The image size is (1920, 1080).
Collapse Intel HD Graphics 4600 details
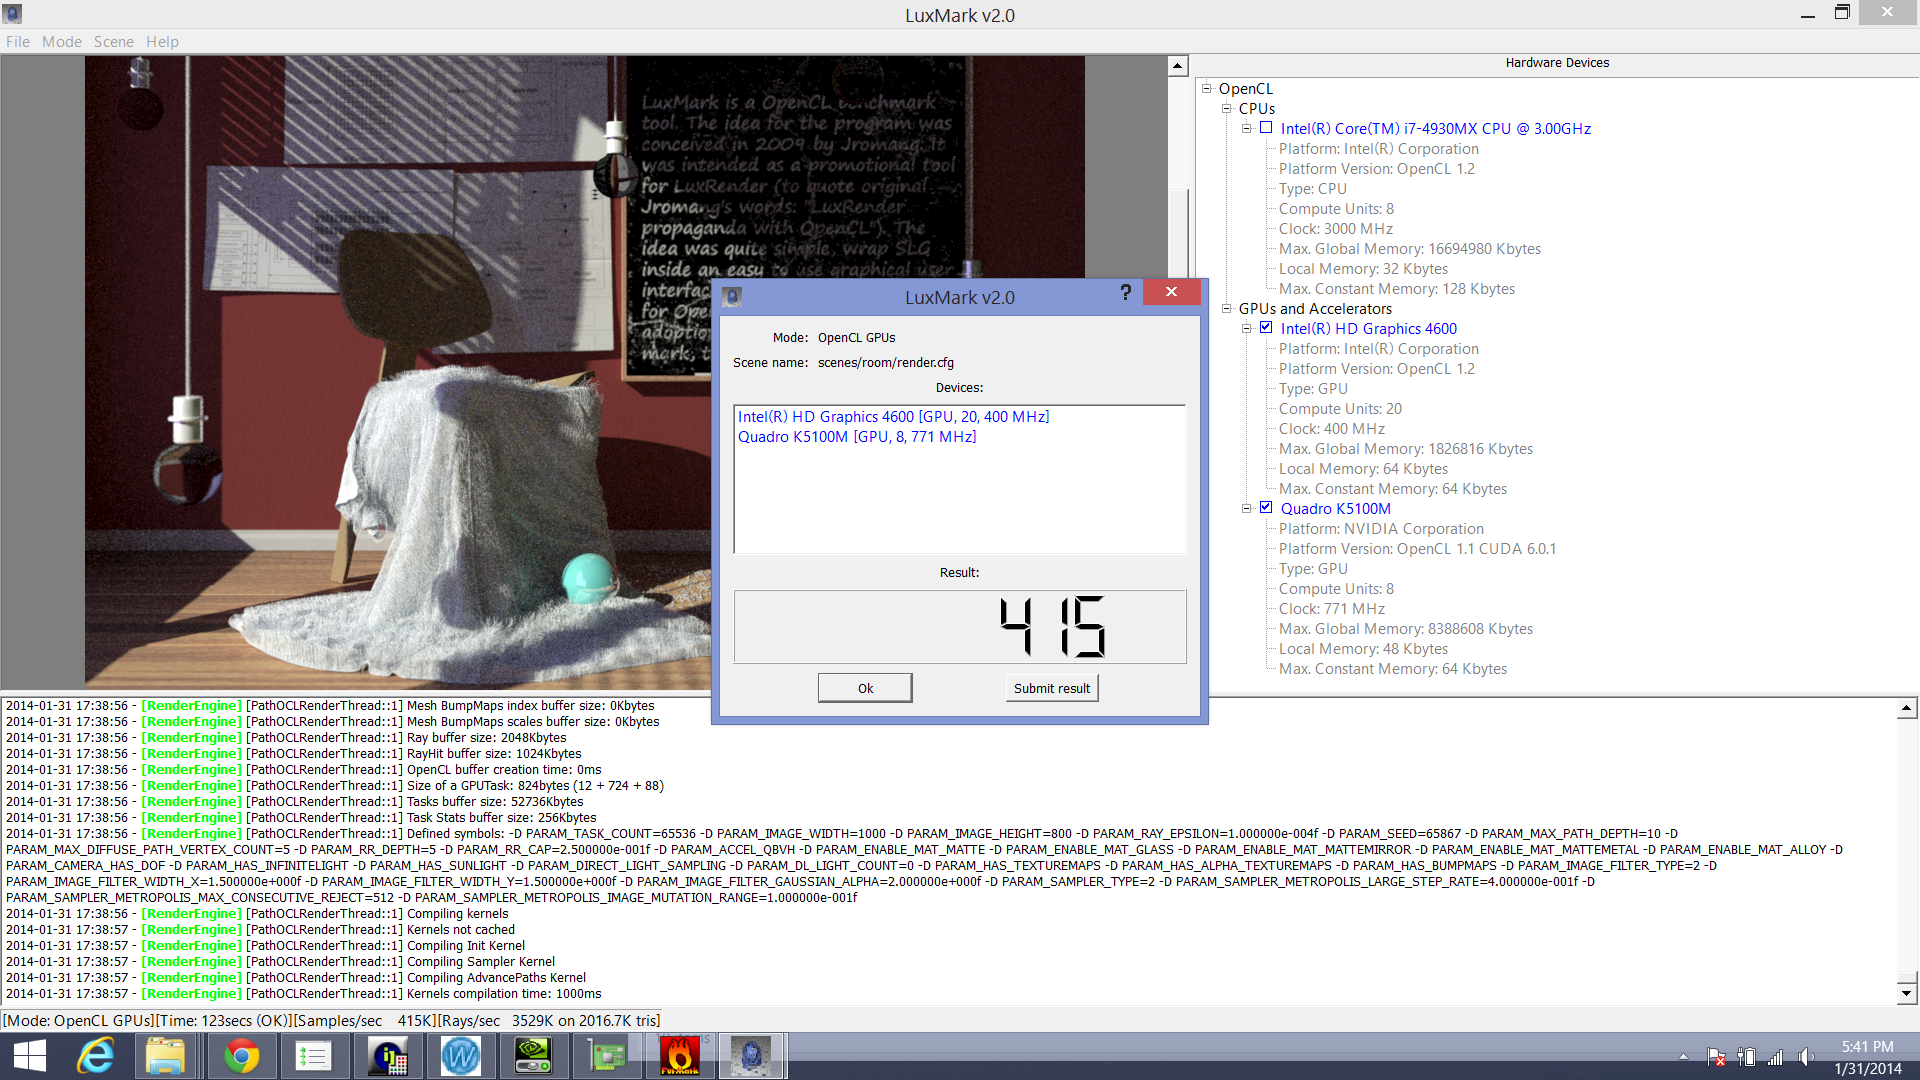[x=1247, y=328]
